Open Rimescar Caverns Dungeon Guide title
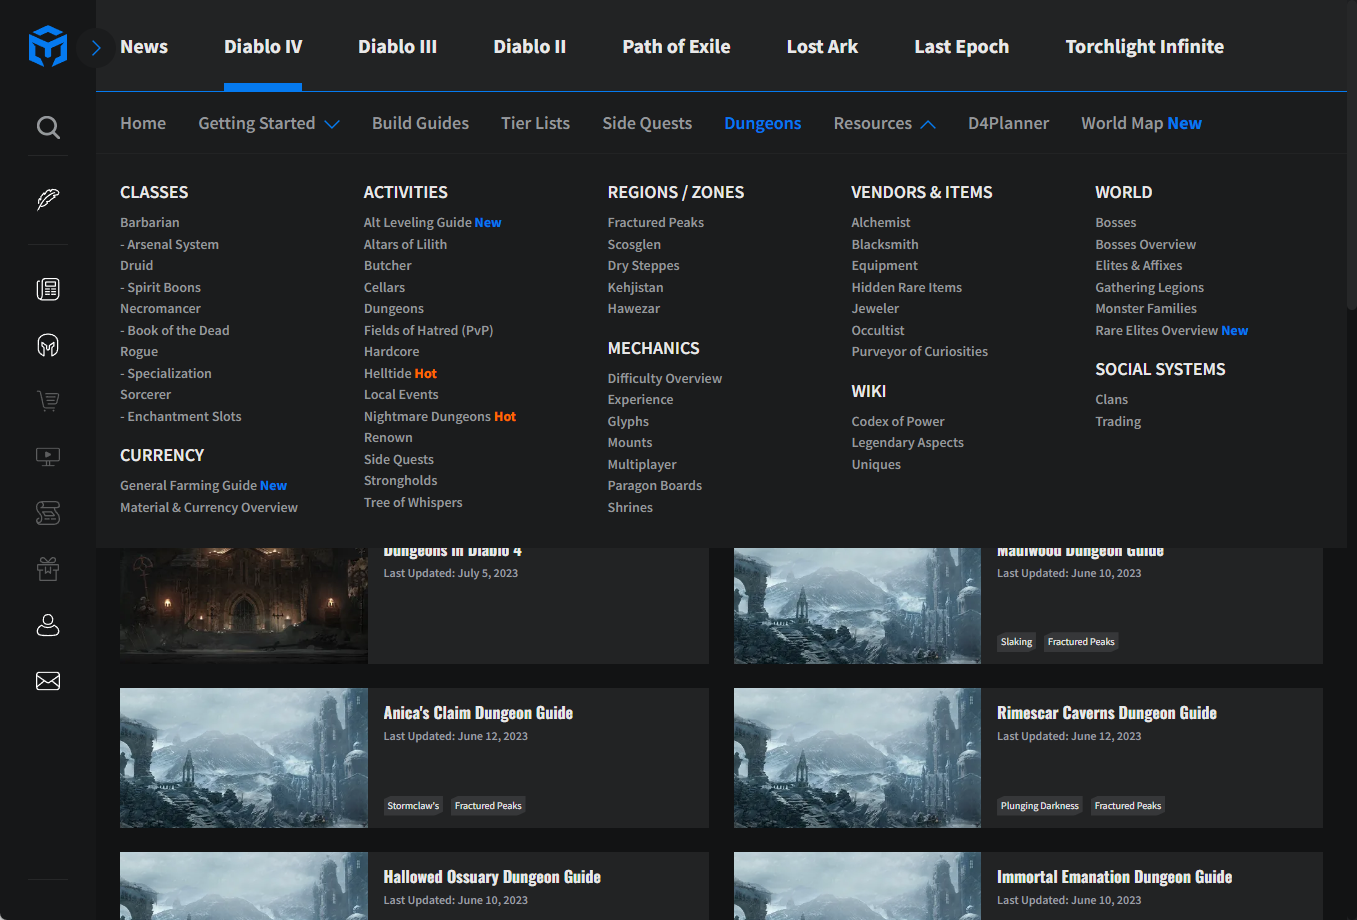Screen dimensions: 1357x920 pos(1107,713)
